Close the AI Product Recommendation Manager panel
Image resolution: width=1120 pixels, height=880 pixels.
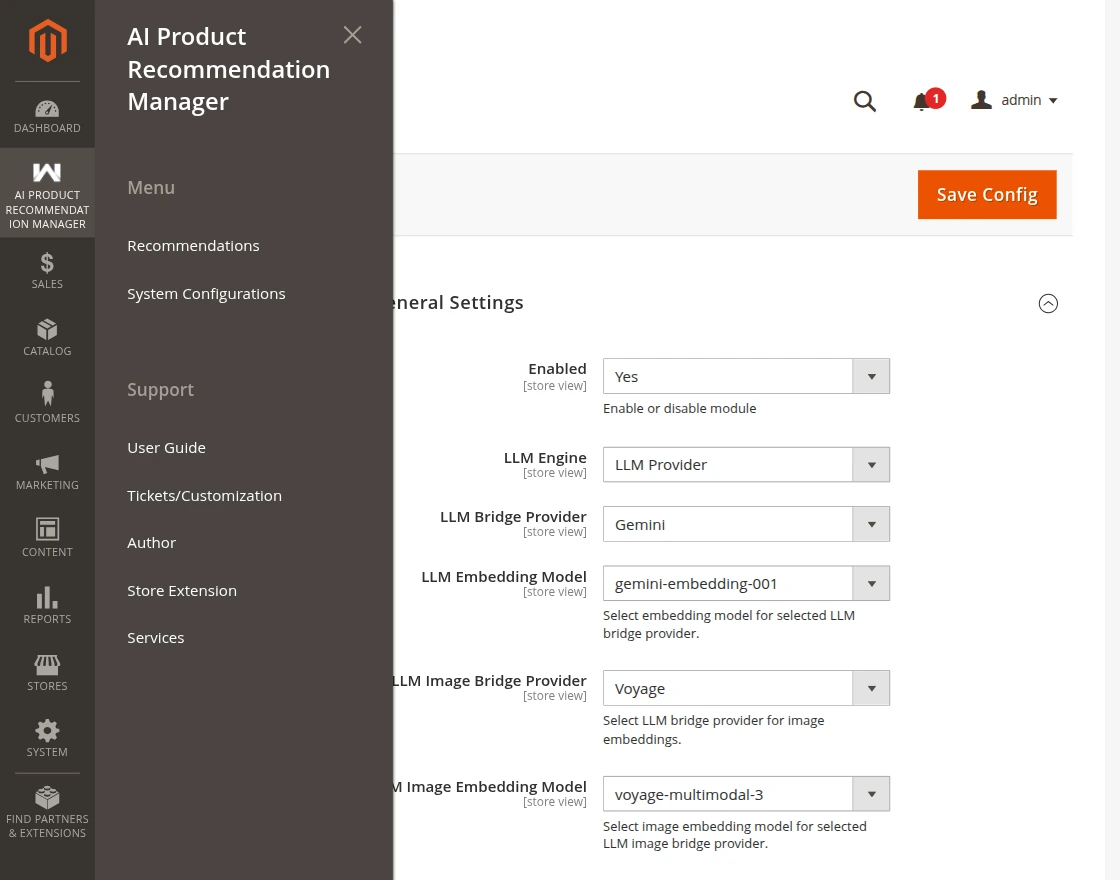pos(352,35)
